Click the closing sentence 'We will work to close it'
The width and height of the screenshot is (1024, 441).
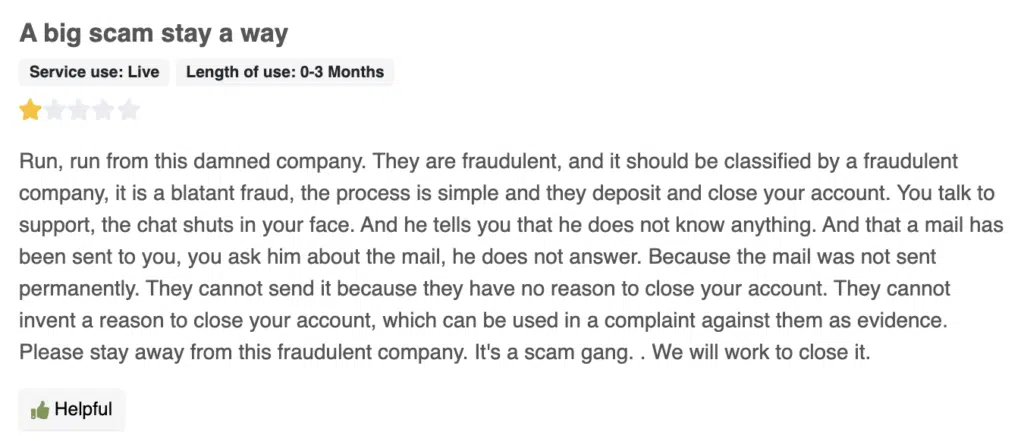coord(761,353)
